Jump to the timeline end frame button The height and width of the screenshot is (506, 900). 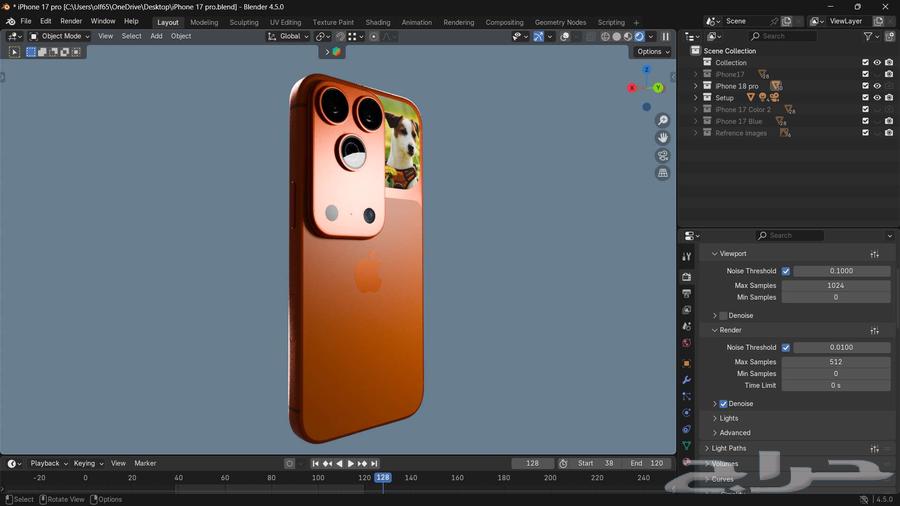click(x=374, y=464)
